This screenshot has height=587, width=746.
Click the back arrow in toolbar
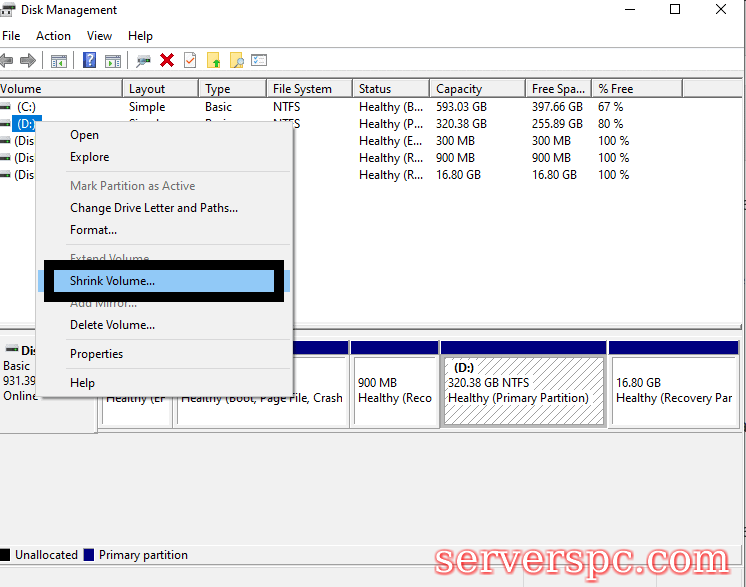pyautogui.click(x=9, y=60)
